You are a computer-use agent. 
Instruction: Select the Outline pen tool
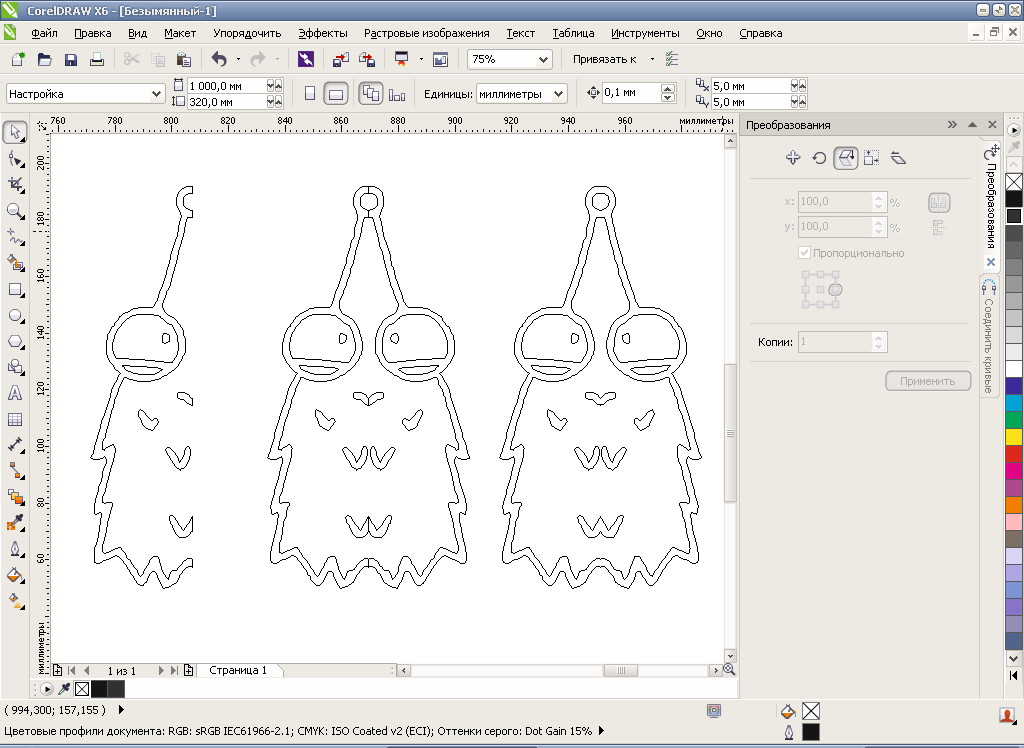pyautogui.click(x=15, y=549)
